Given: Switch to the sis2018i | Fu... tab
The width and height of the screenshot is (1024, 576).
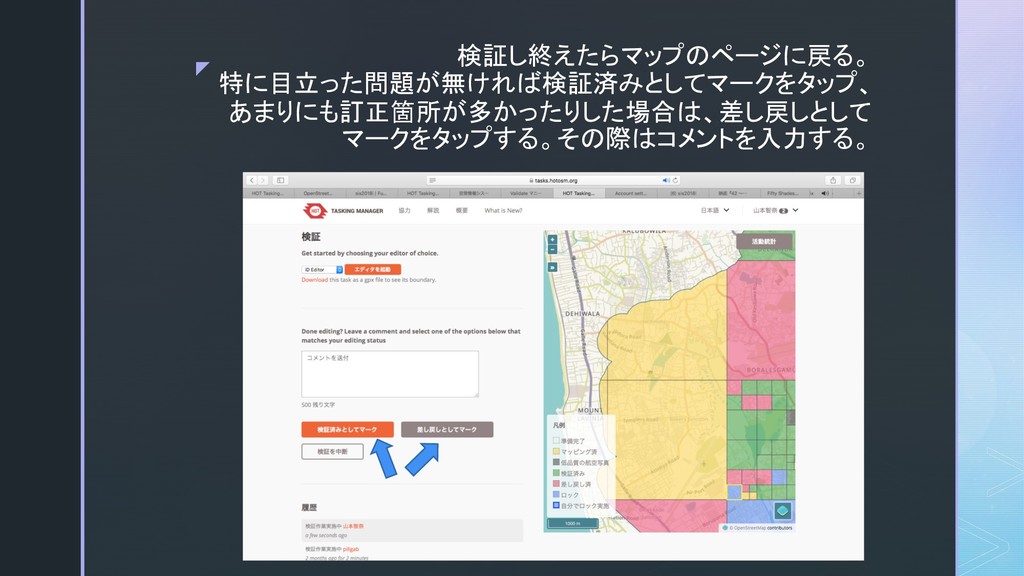Looking at the screenshot, I should [x=370, y=193].
